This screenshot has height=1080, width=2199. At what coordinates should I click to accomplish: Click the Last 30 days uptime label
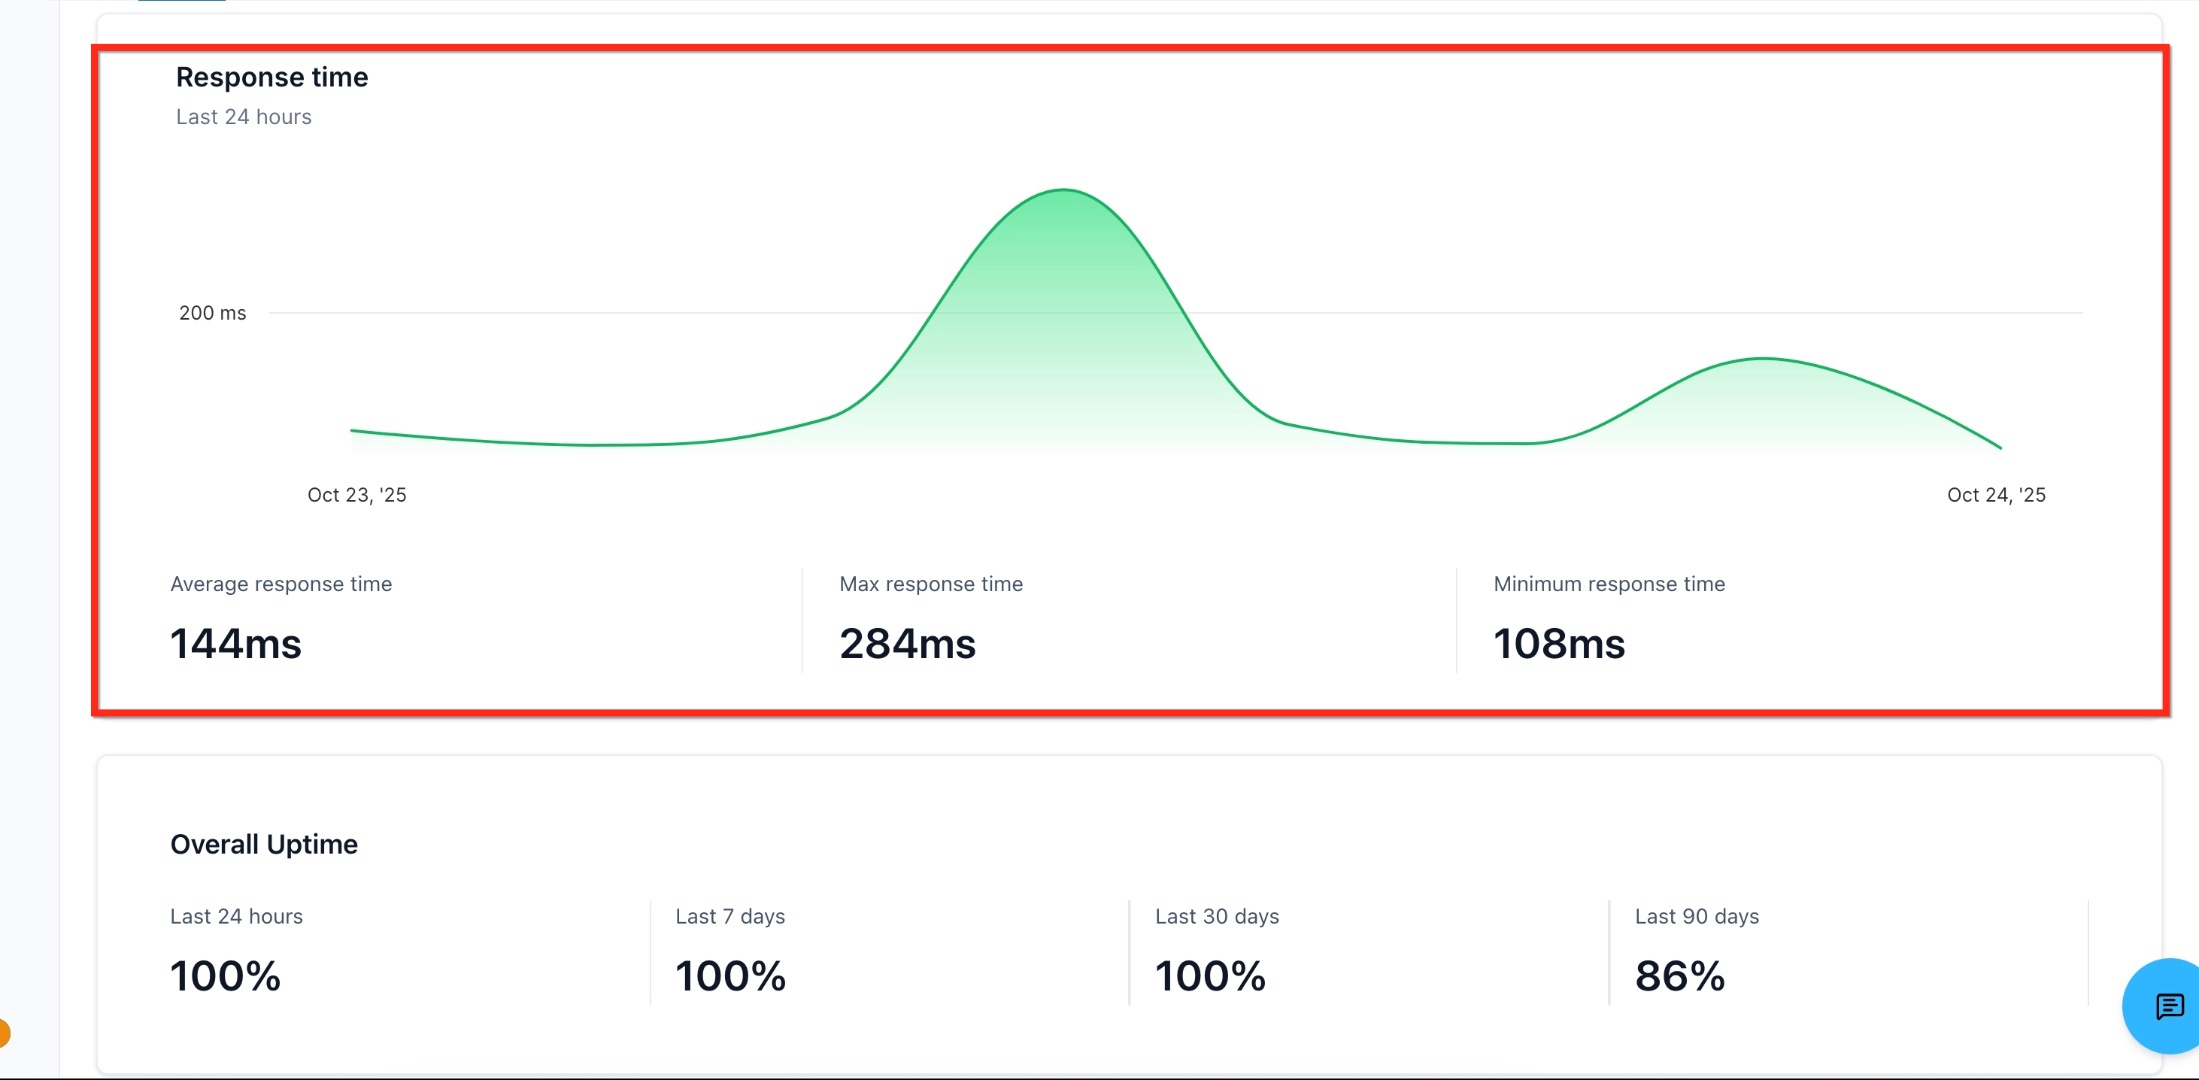click(1217, 917)
